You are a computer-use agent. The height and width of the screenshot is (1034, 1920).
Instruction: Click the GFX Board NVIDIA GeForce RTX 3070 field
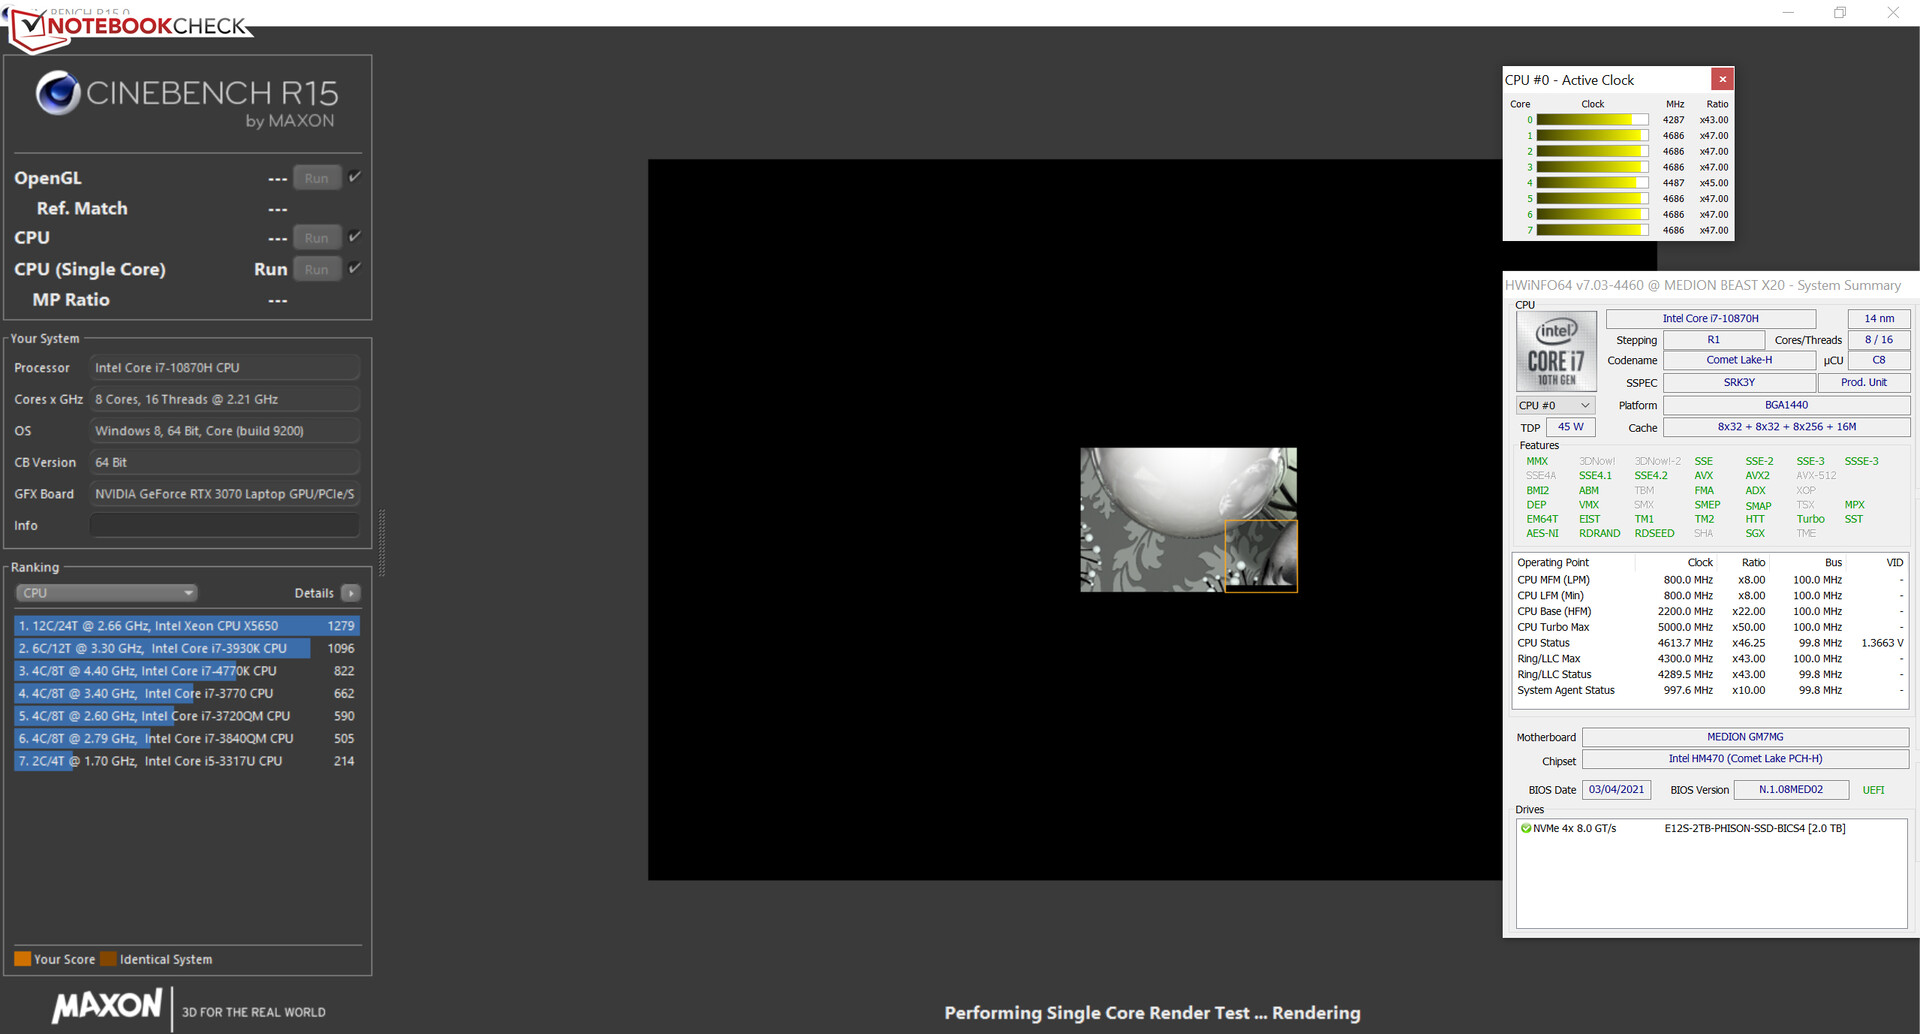click(x=225, y=494)
